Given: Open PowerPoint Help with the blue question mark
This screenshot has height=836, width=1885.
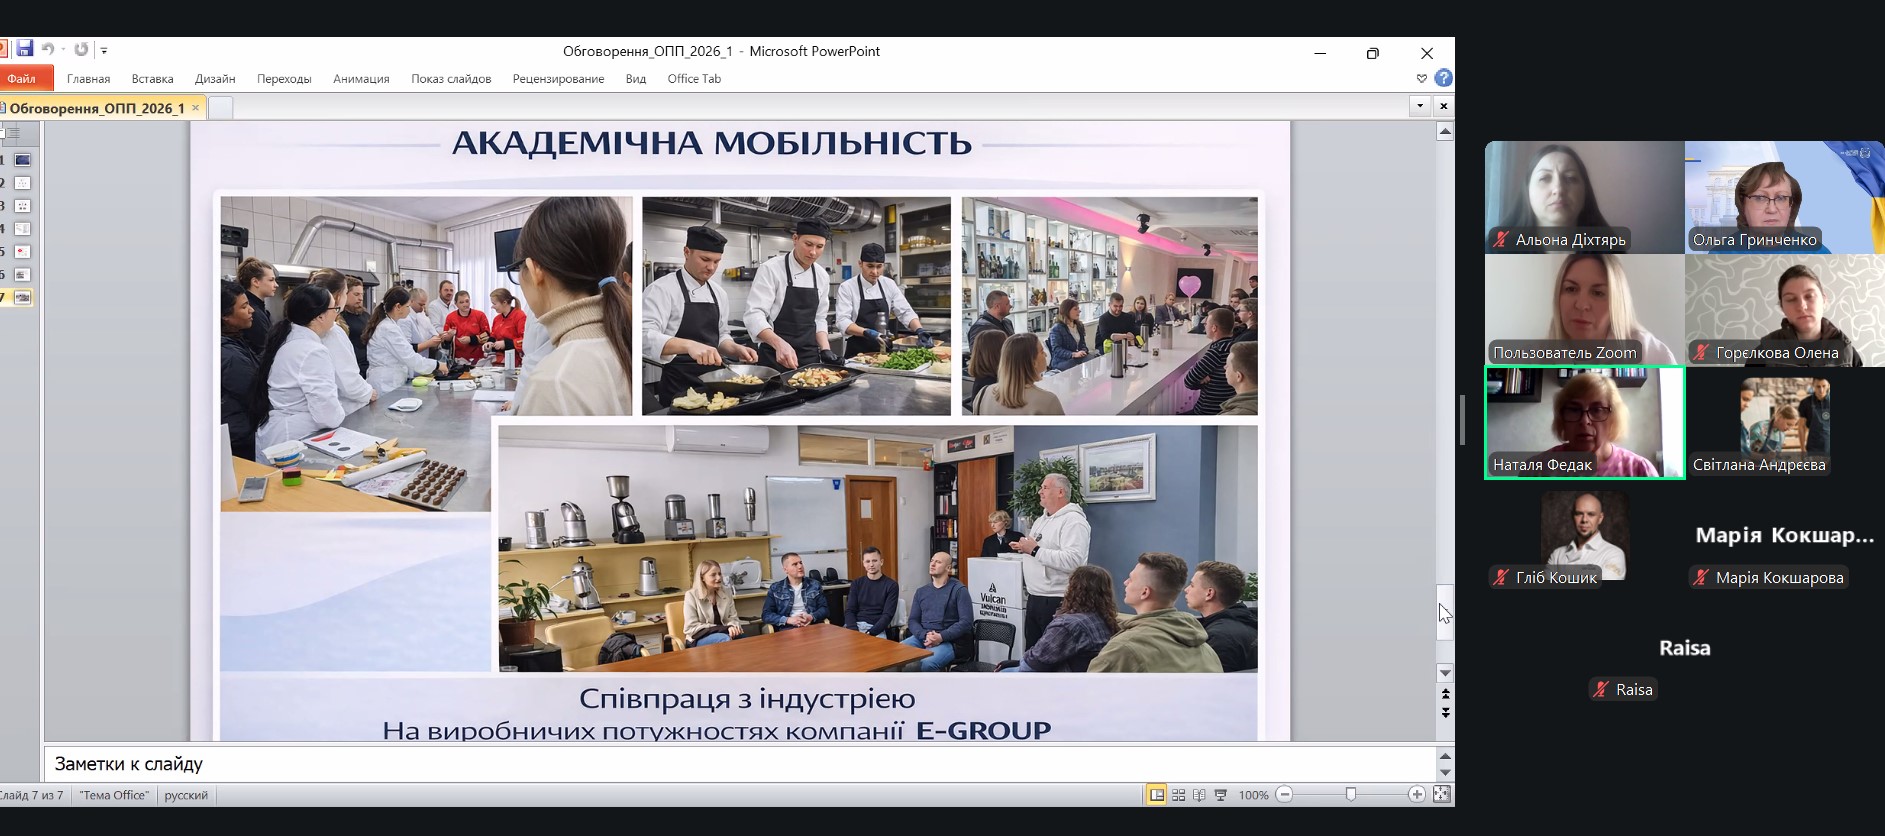Looking at the screenshot, I should pyautogui.click(x=1443, y=78).
